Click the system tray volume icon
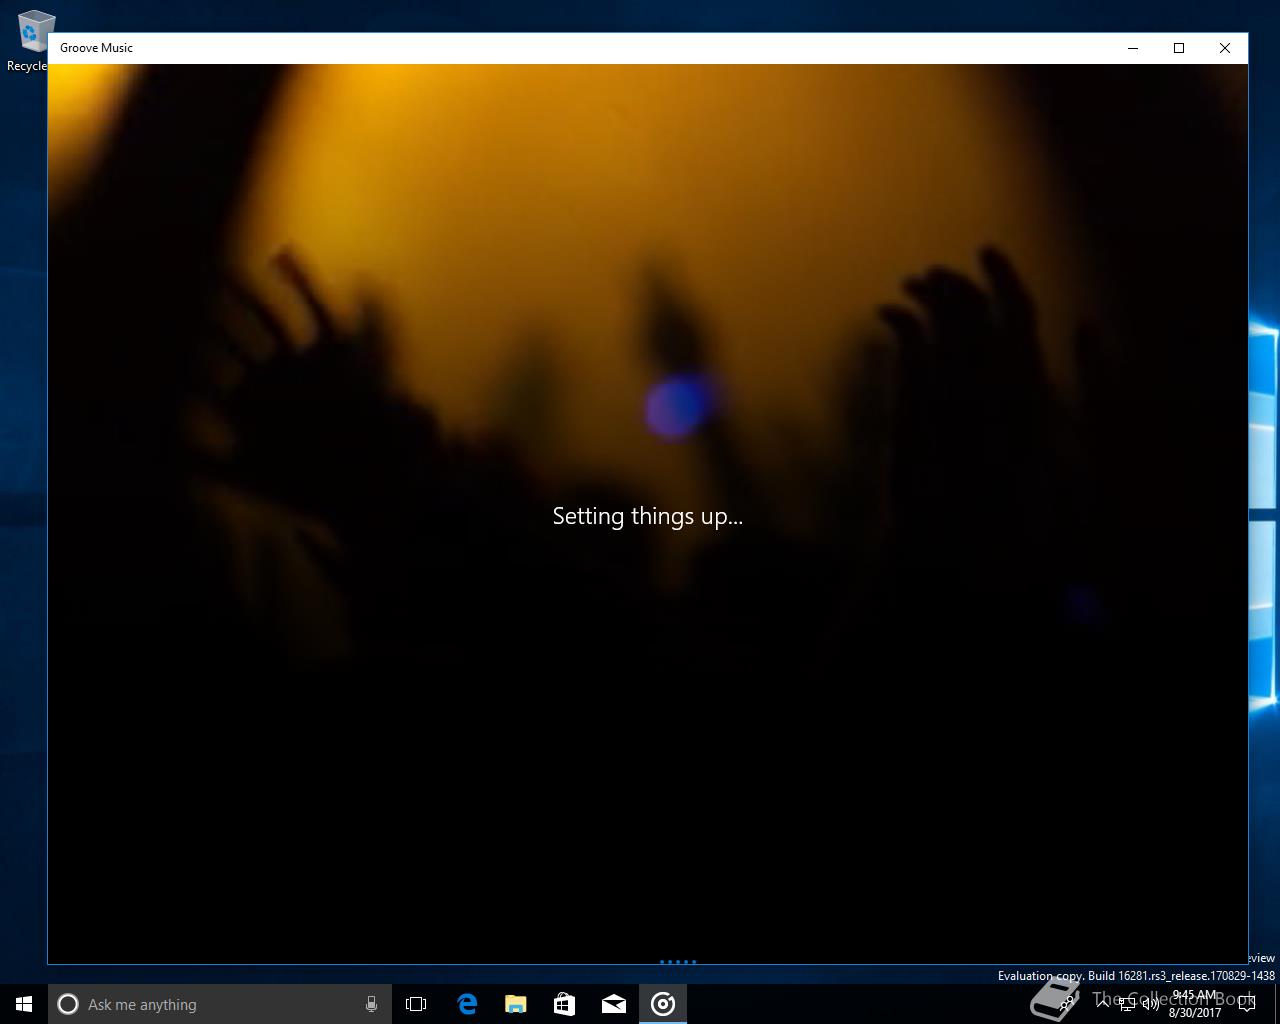Viewport: 1280px width, 1024px height. (1150, 1005)
